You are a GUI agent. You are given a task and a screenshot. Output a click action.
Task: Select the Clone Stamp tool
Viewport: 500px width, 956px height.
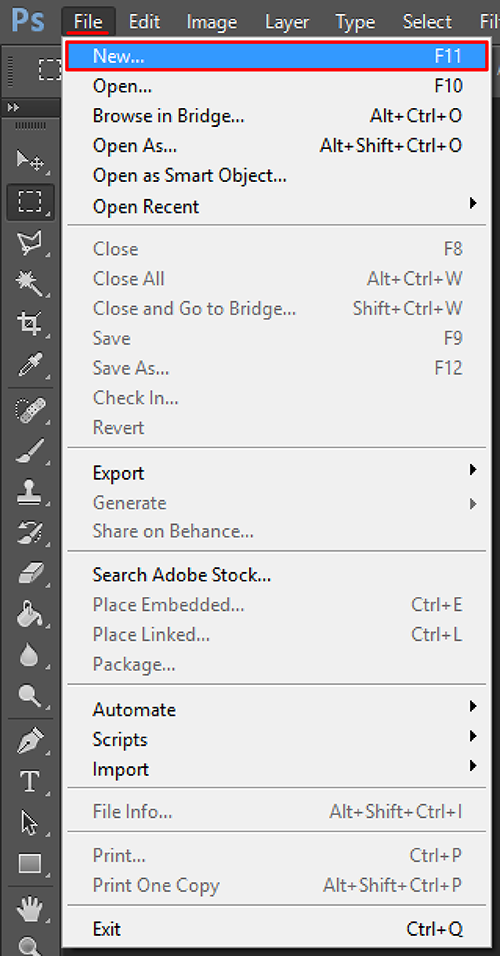30,491
